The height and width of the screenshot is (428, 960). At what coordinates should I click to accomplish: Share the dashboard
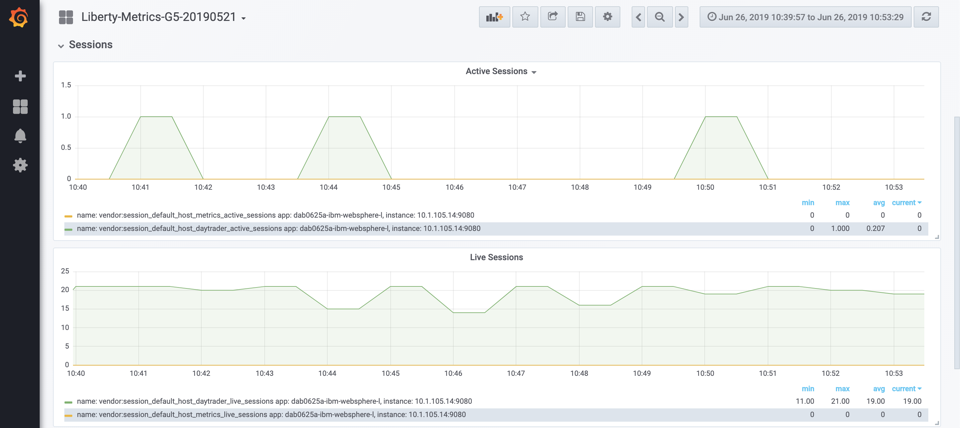click(552, 17)
